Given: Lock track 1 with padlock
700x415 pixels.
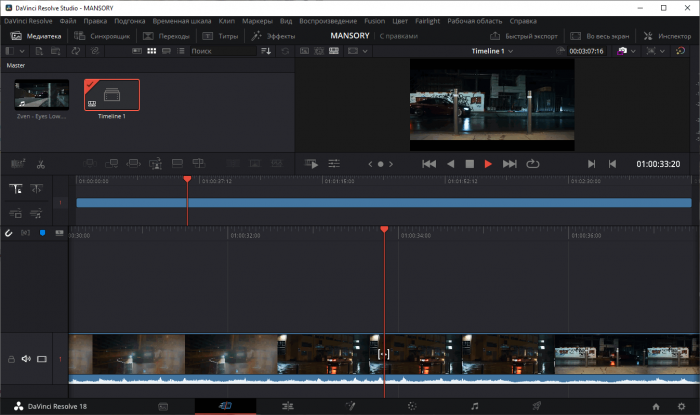Looking at the screenshot, I should coord(11,359).
